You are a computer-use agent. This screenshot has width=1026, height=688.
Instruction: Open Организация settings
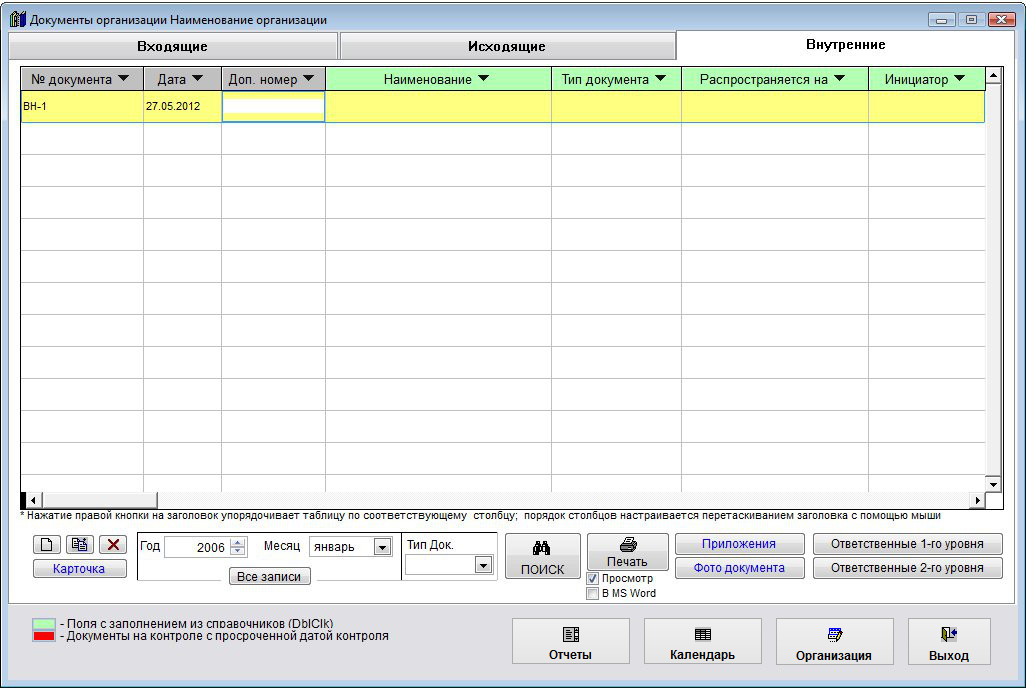pyautogui.click(x=834, y=642)
